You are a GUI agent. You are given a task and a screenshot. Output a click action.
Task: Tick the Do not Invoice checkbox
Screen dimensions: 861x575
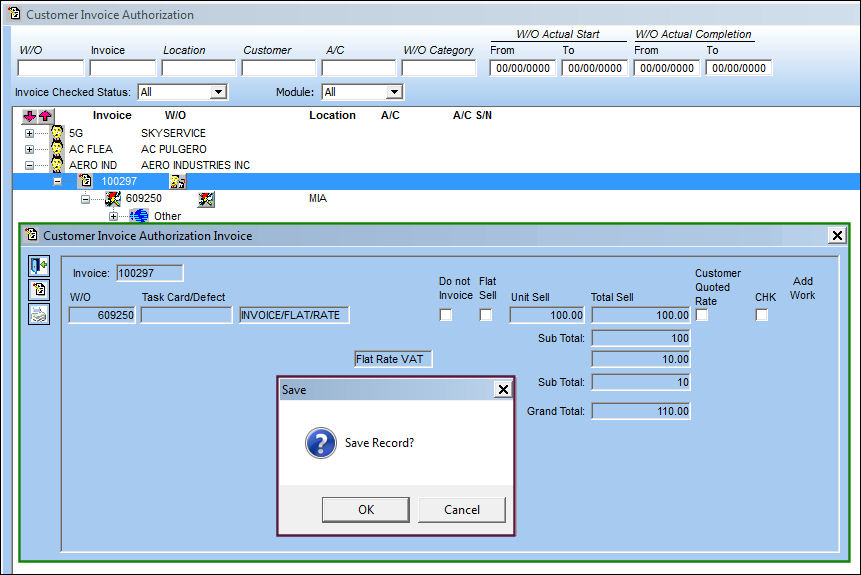click(446, 315)
